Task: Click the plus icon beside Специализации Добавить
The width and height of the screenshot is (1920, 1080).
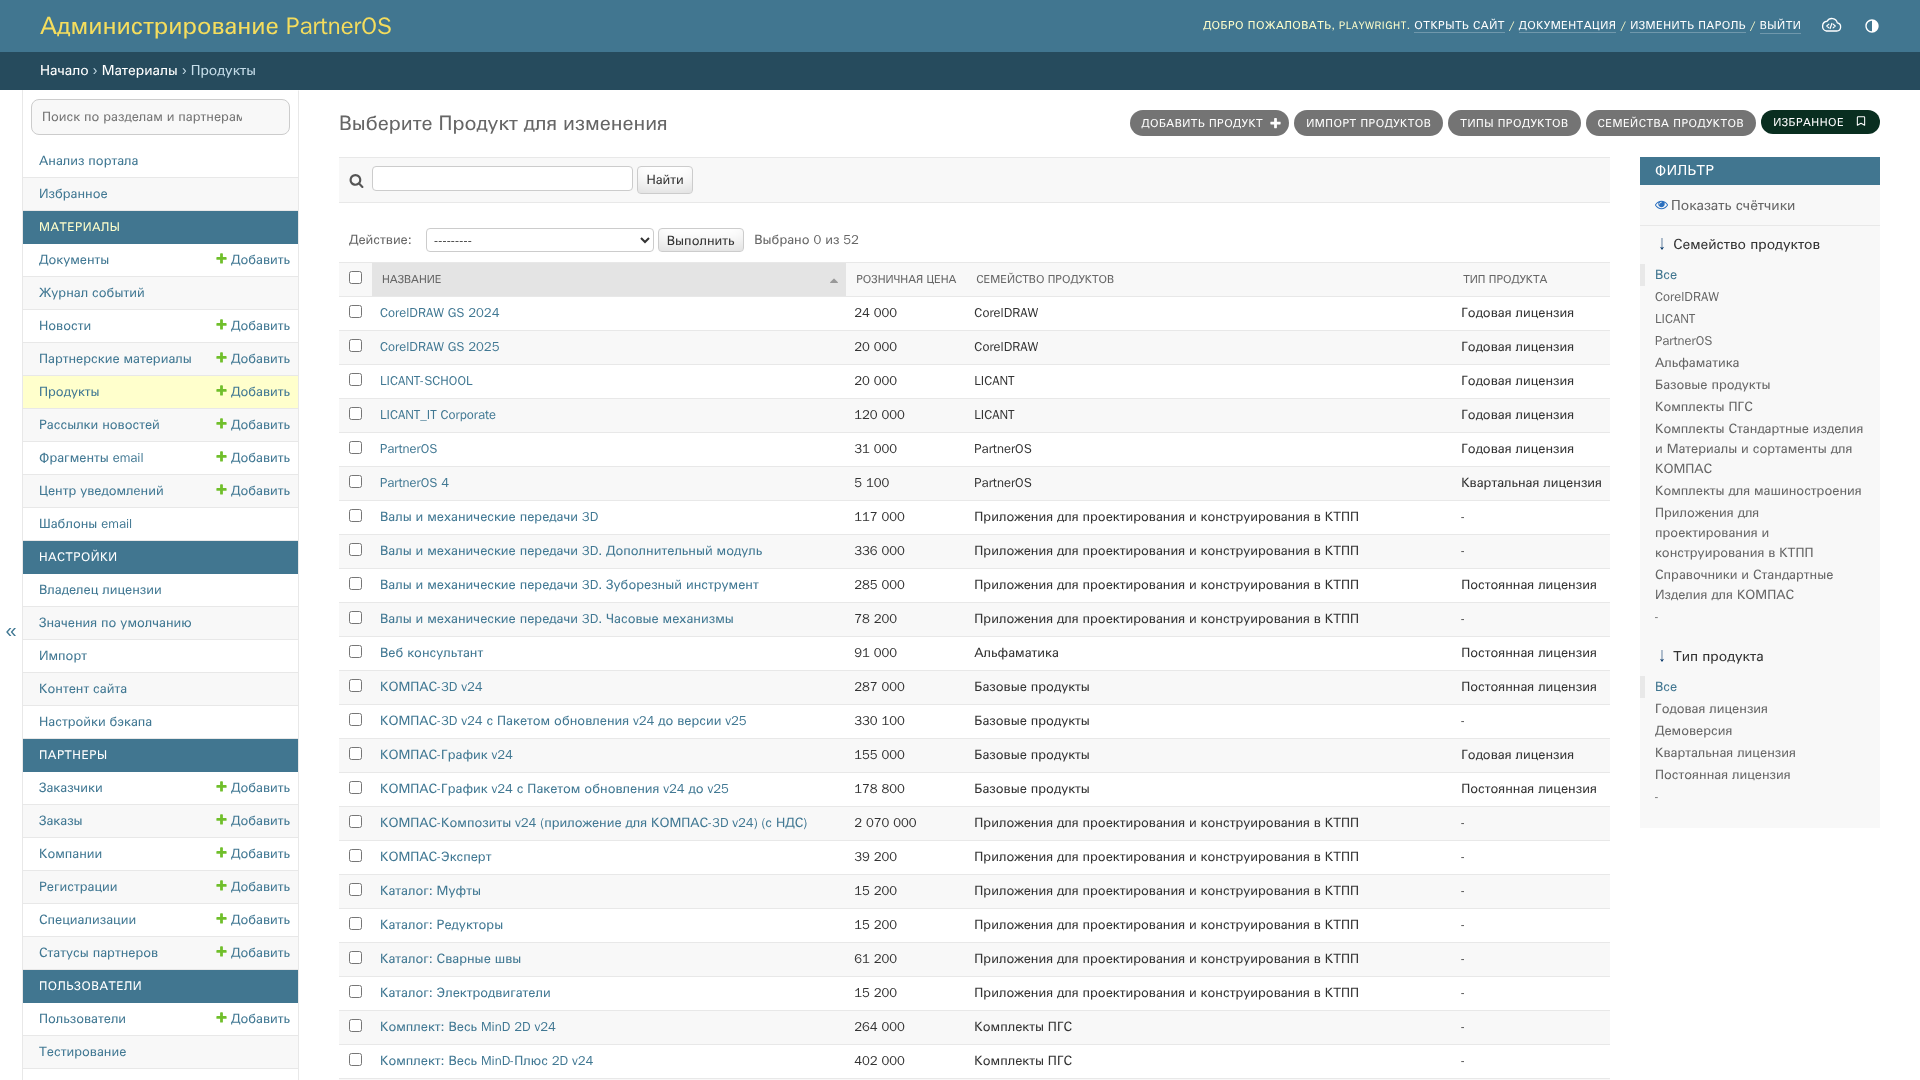Action: (221, 919)
